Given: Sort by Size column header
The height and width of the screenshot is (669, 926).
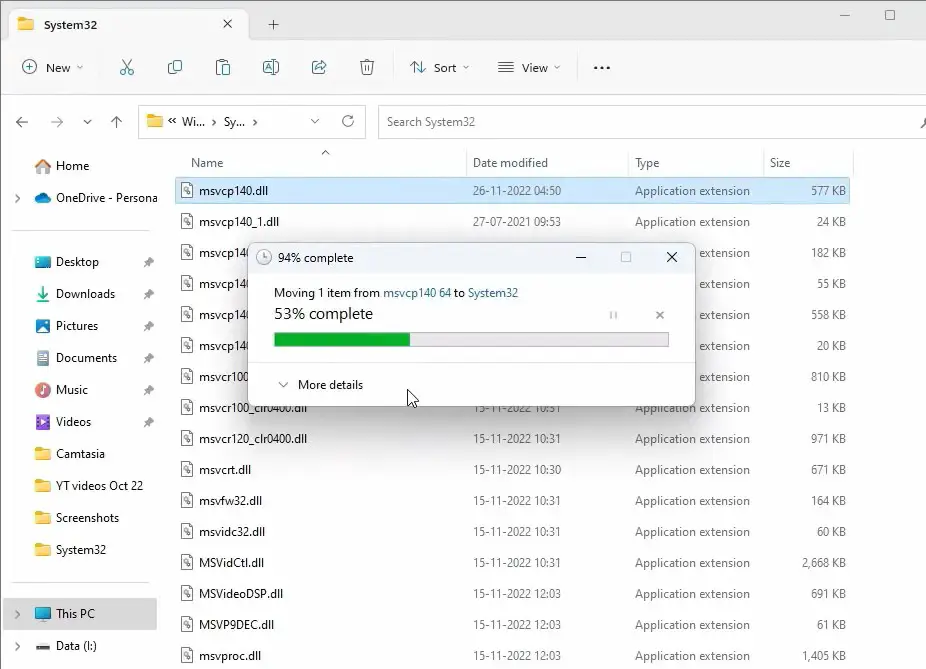Looking at the screenshot, I should pyautogui.click(x=780, y=162).
